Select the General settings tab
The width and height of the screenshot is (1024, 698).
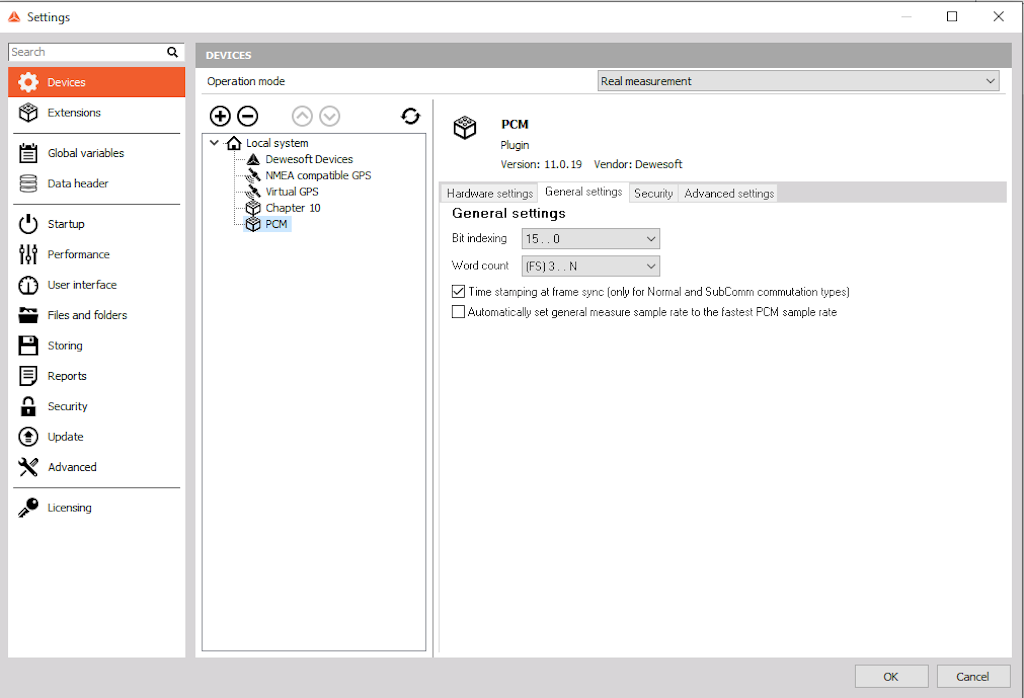(x=583, y=192)
